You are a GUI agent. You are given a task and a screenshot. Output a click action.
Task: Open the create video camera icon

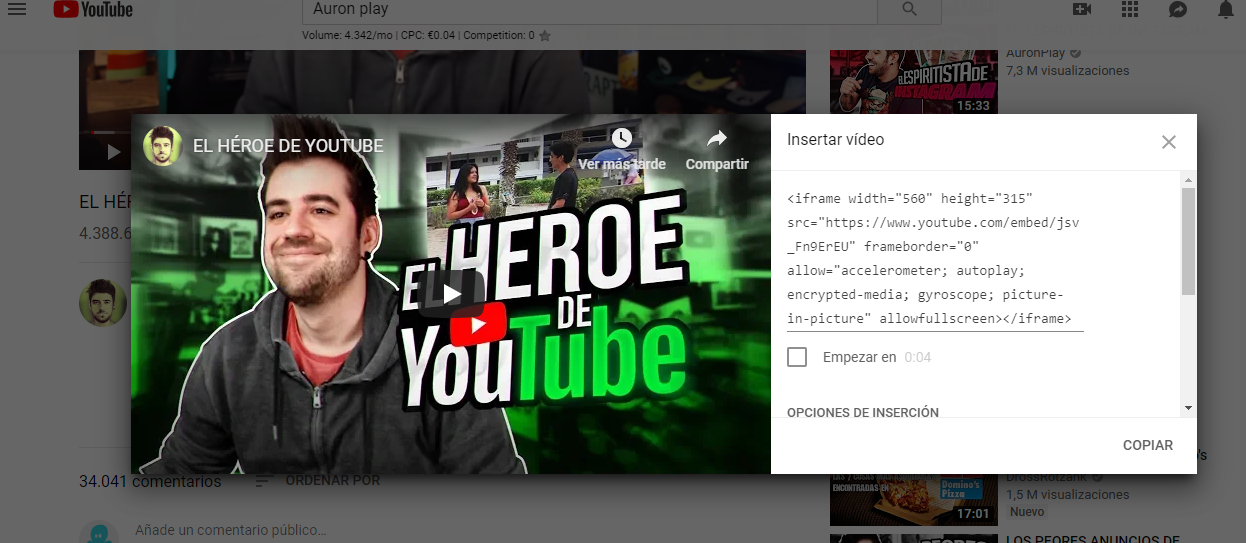point(1081,9)
